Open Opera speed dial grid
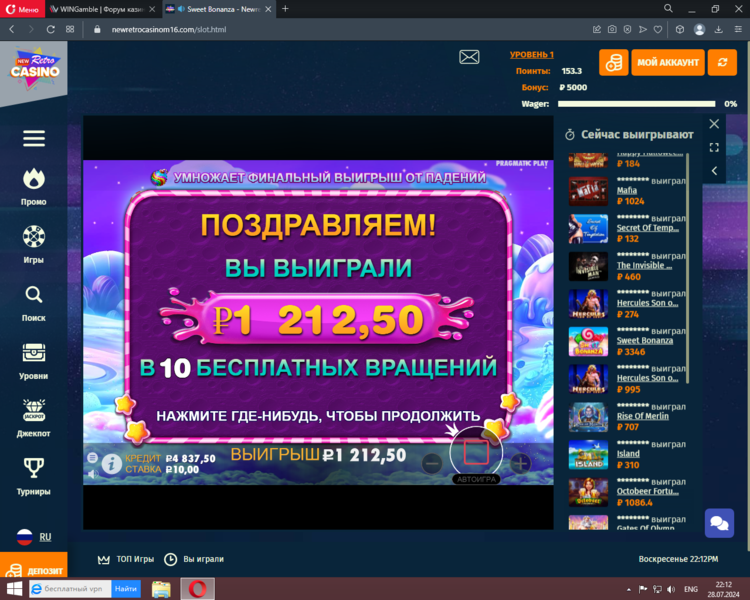The height and width of the screenshot is (600, 750). tap(70, 29)
